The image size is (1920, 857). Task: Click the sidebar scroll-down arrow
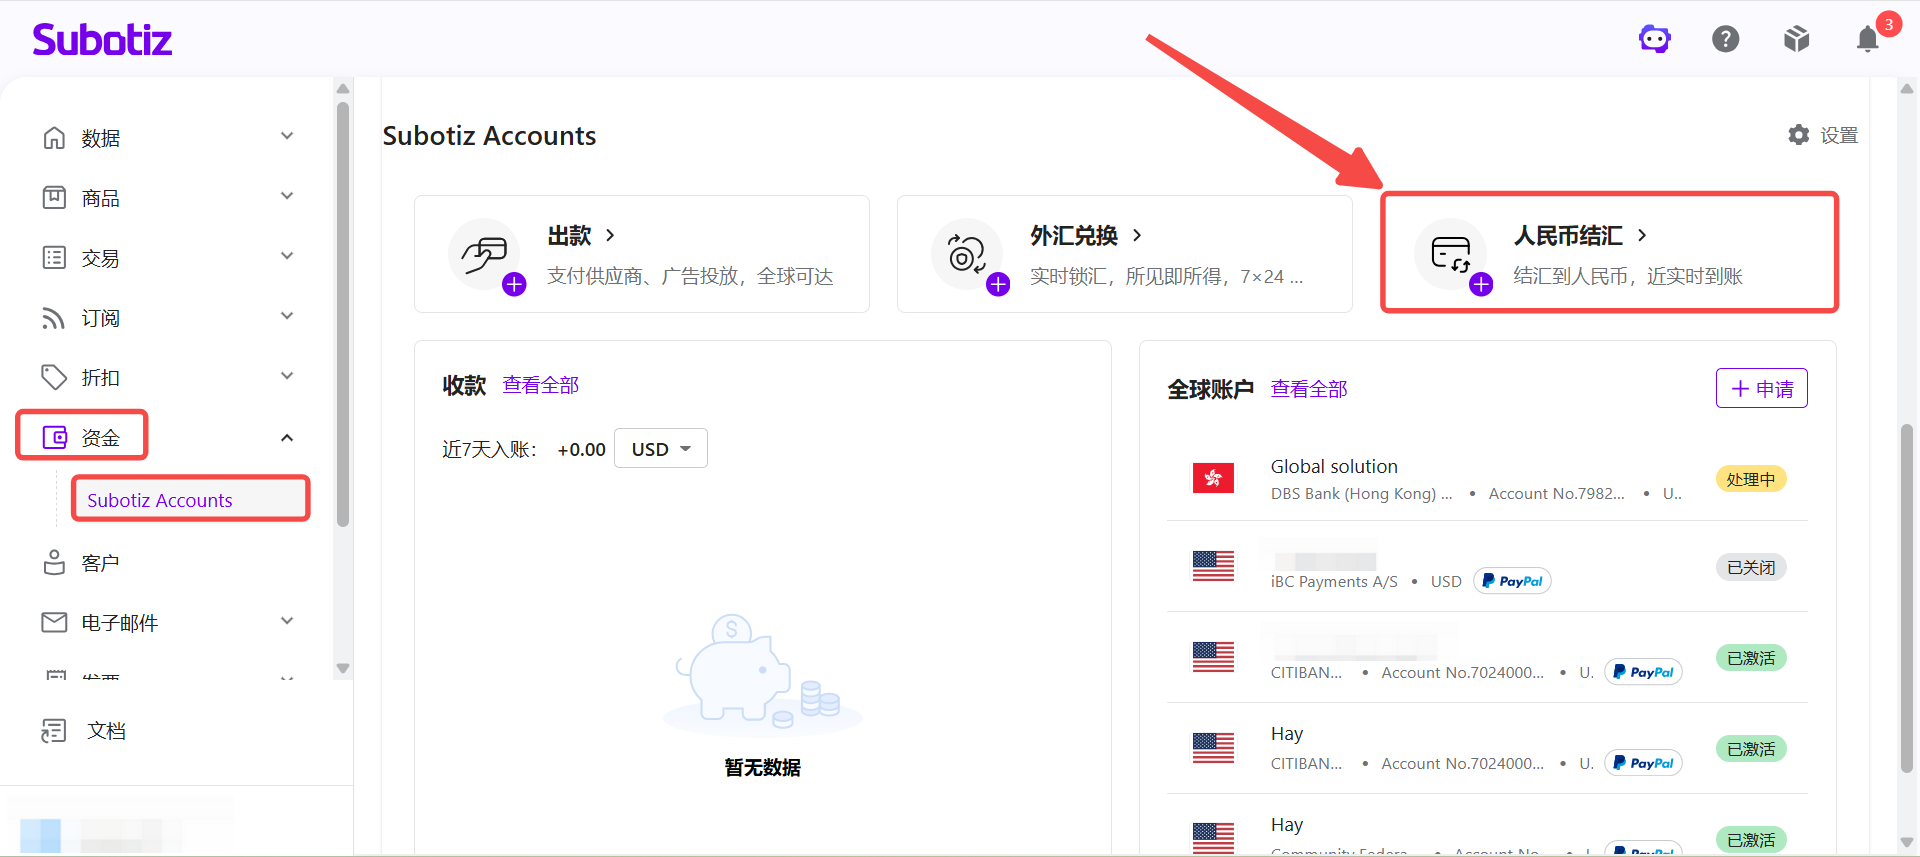coord(343,669)
